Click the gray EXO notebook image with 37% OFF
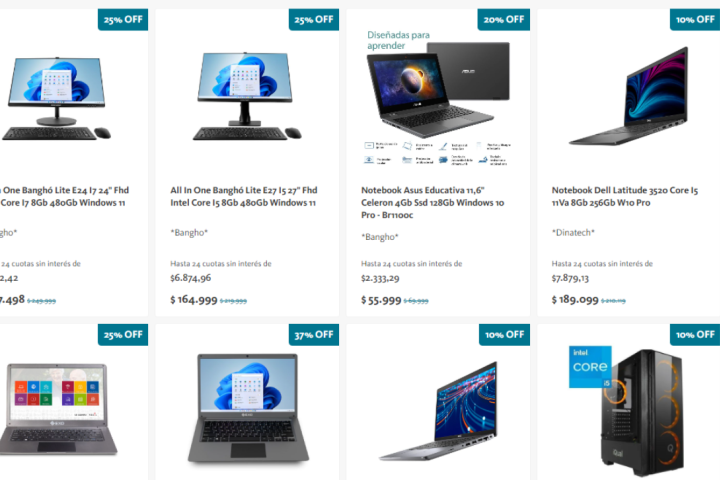Viewport: 720px width, 480px height. click(x=248, y=407)
